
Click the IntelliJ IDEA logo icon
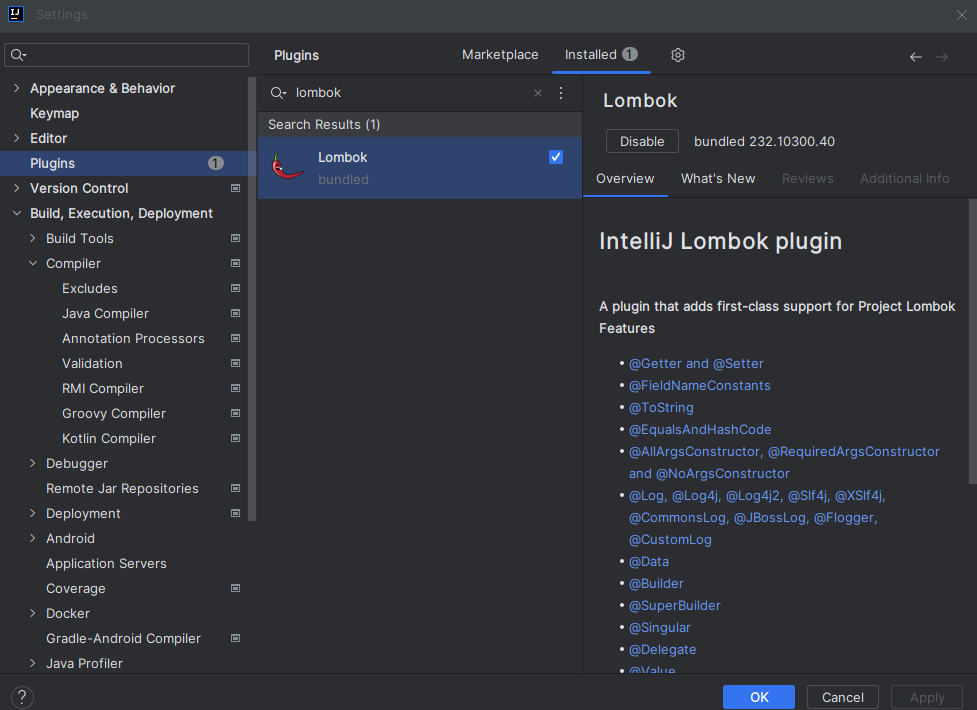point(16,14)
